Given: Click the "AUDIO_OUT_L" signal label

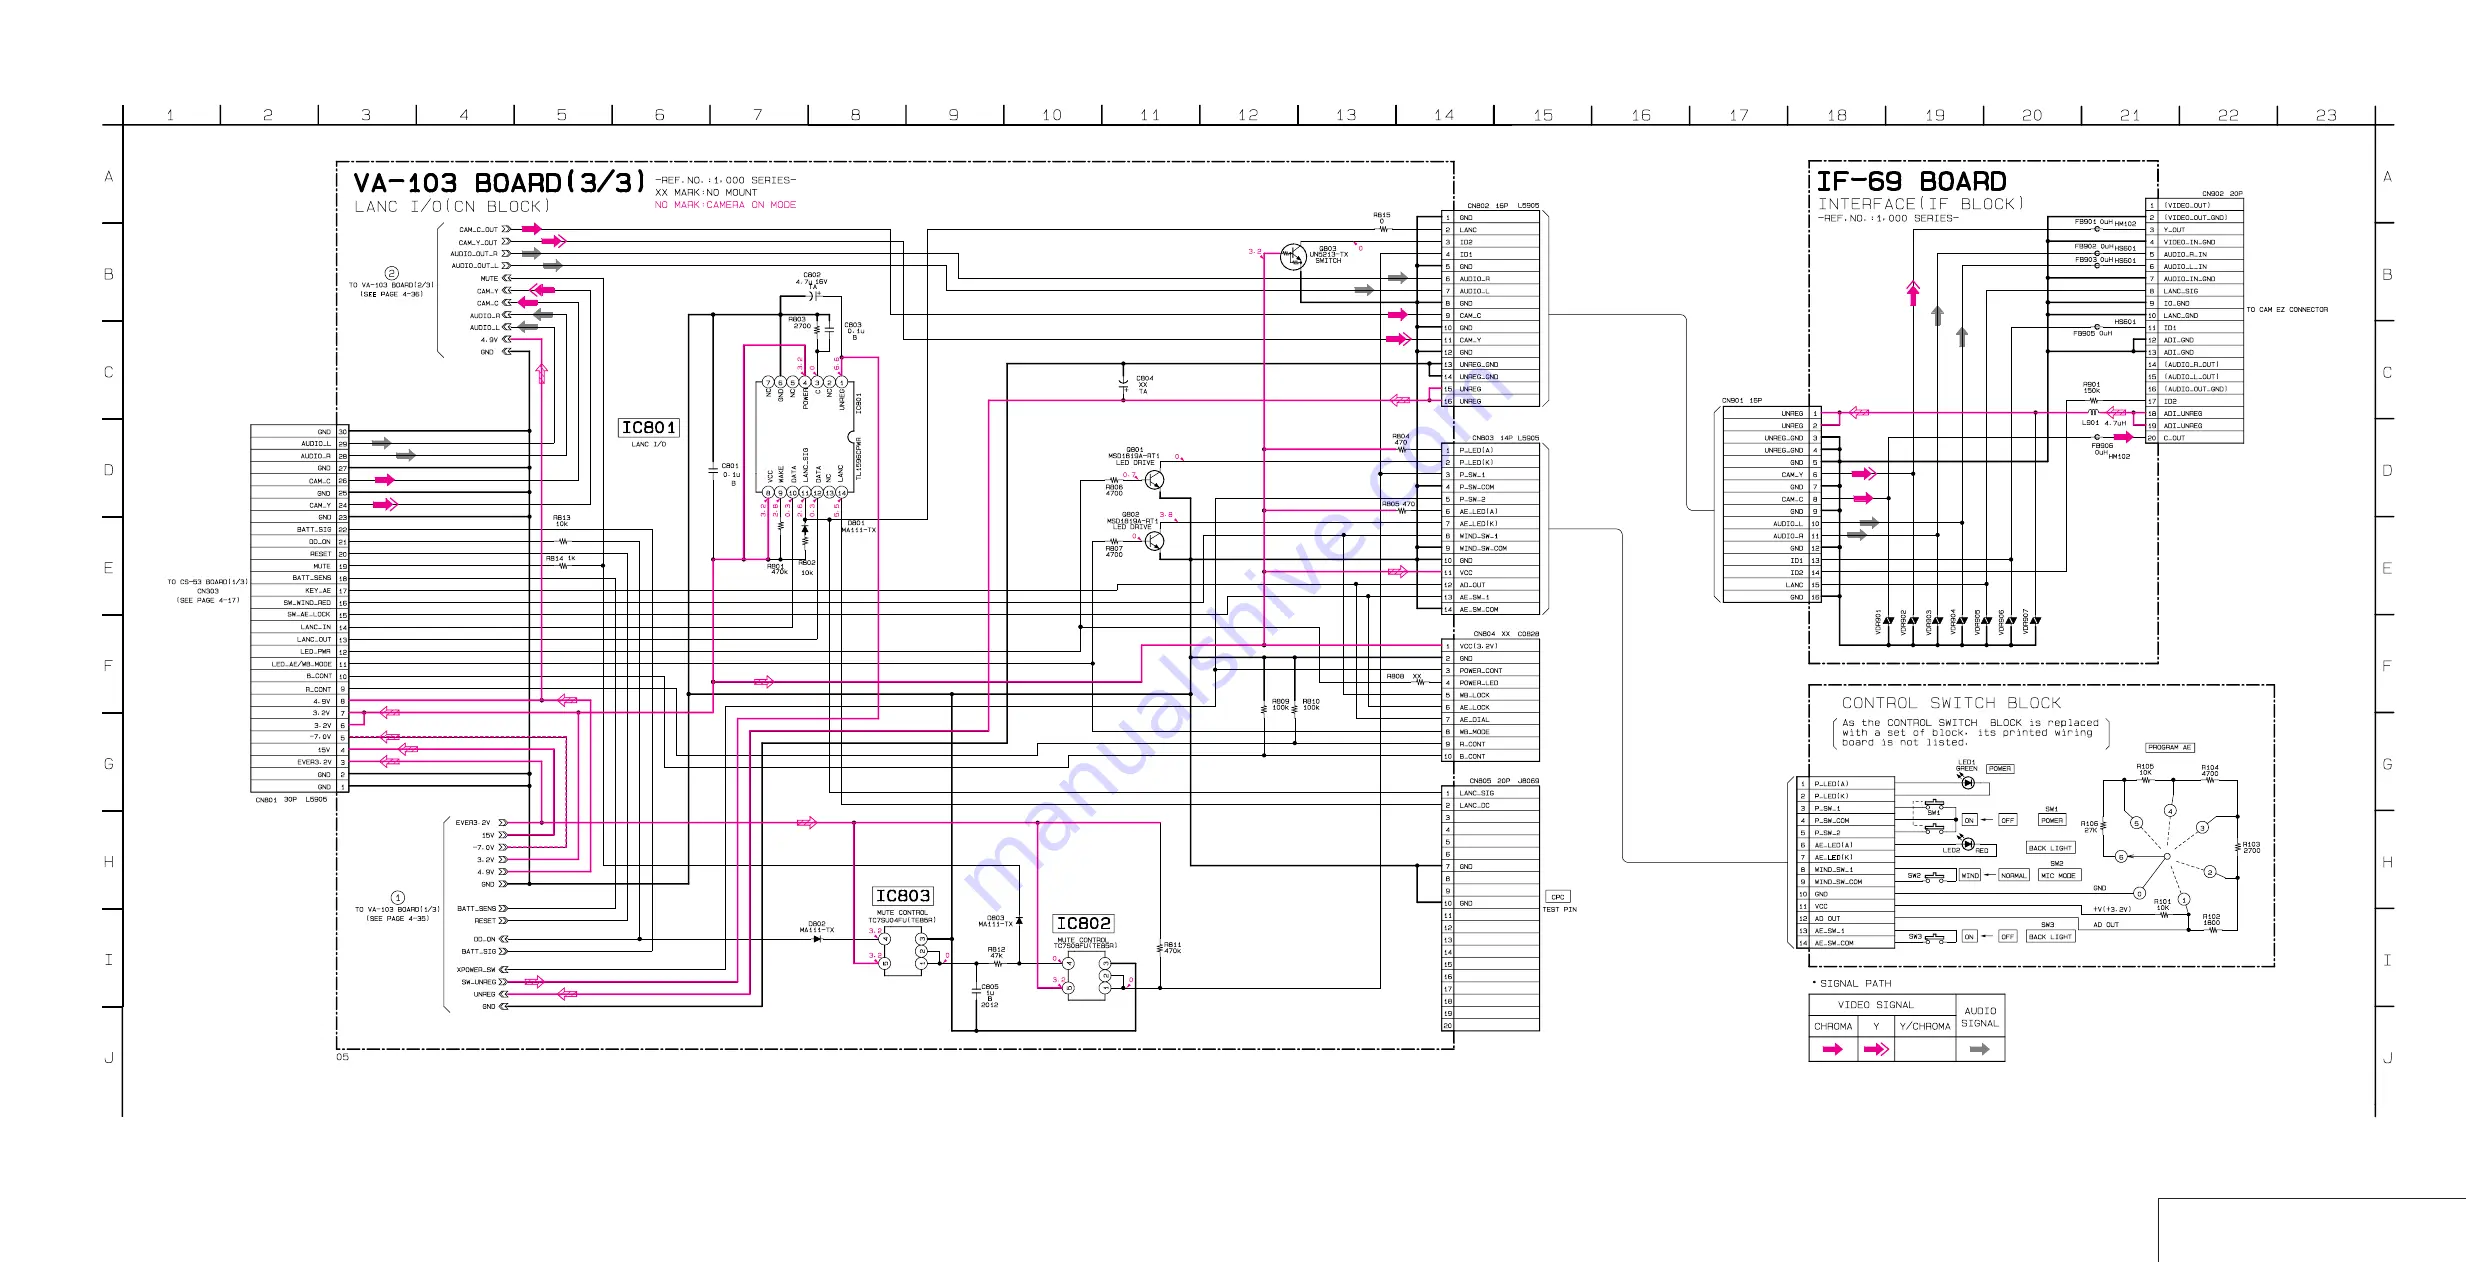Looking at the screenshot, I should (x=474, y=266).
